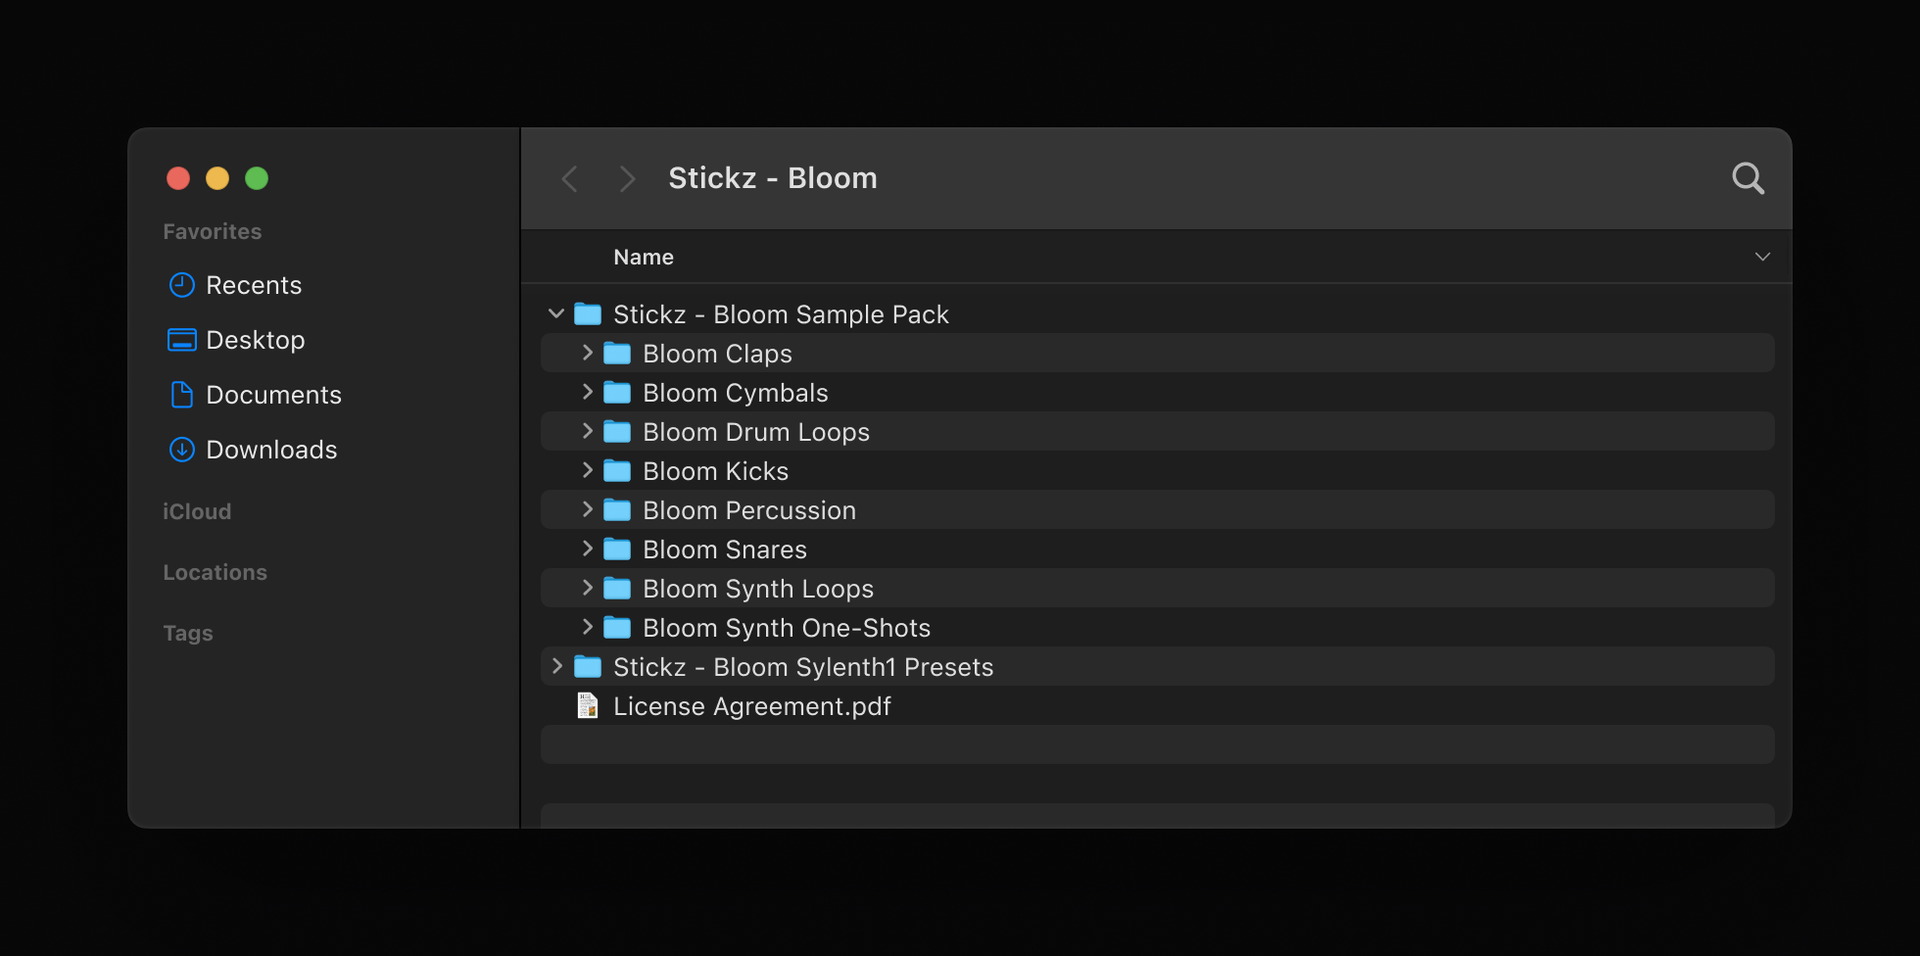Select the Bloom Percussion folder icon

point(616,510)
